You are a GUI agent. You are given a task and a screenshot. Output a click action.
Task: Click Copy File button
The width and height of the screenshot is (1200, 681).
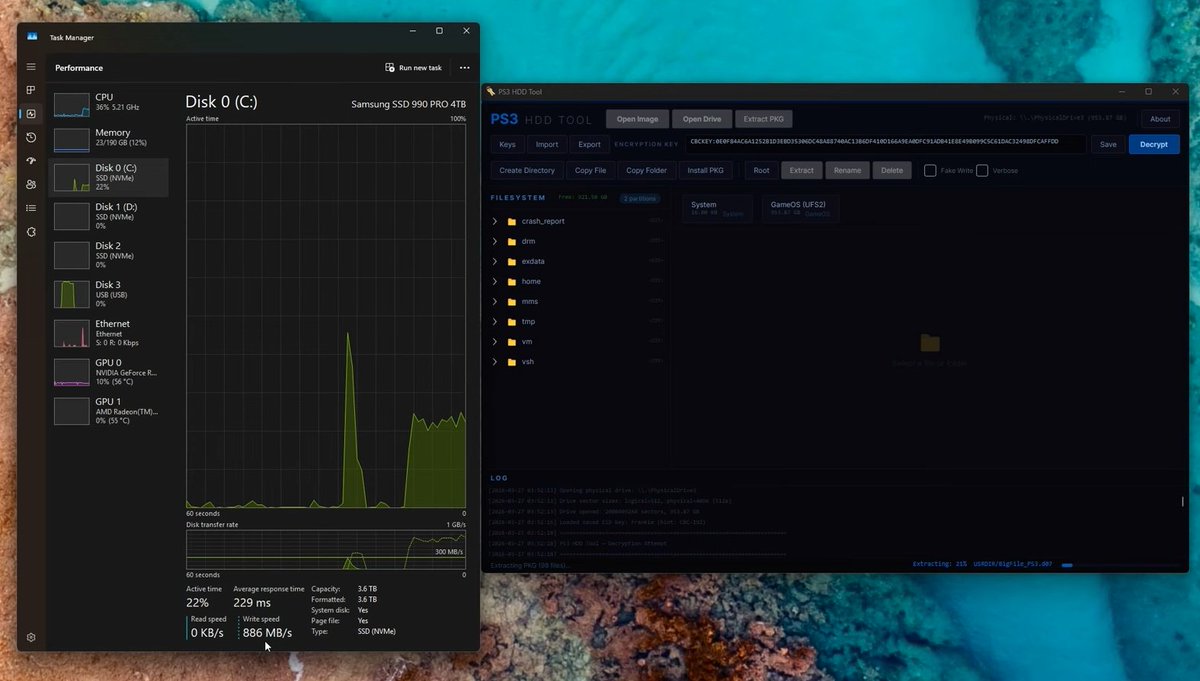click(x=590, y=170)
